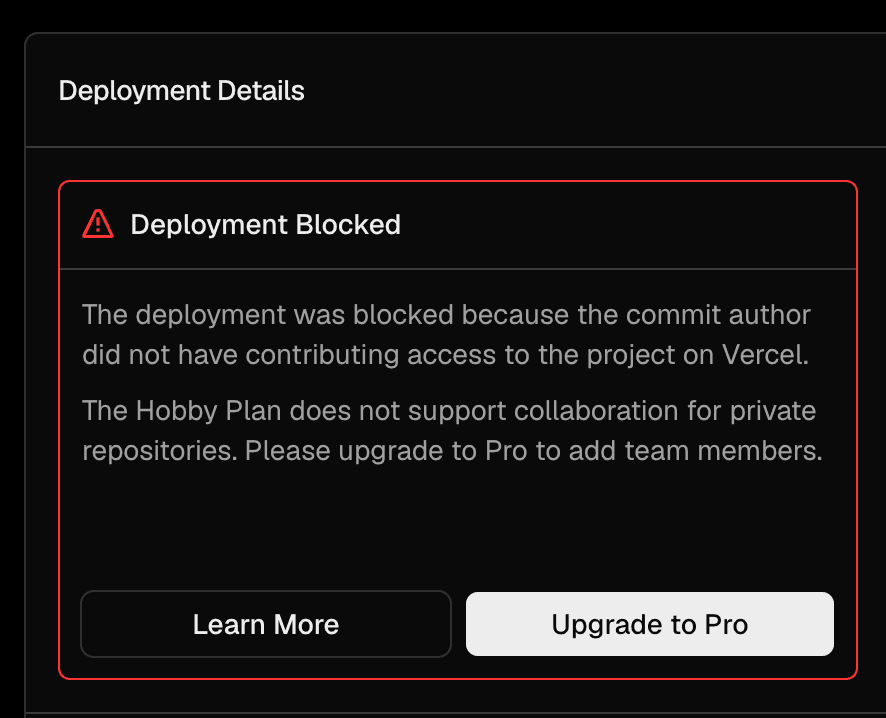Click the word private in second paragraph
Viewport: 886px width, 718px height.
click(x=772, y=412)
